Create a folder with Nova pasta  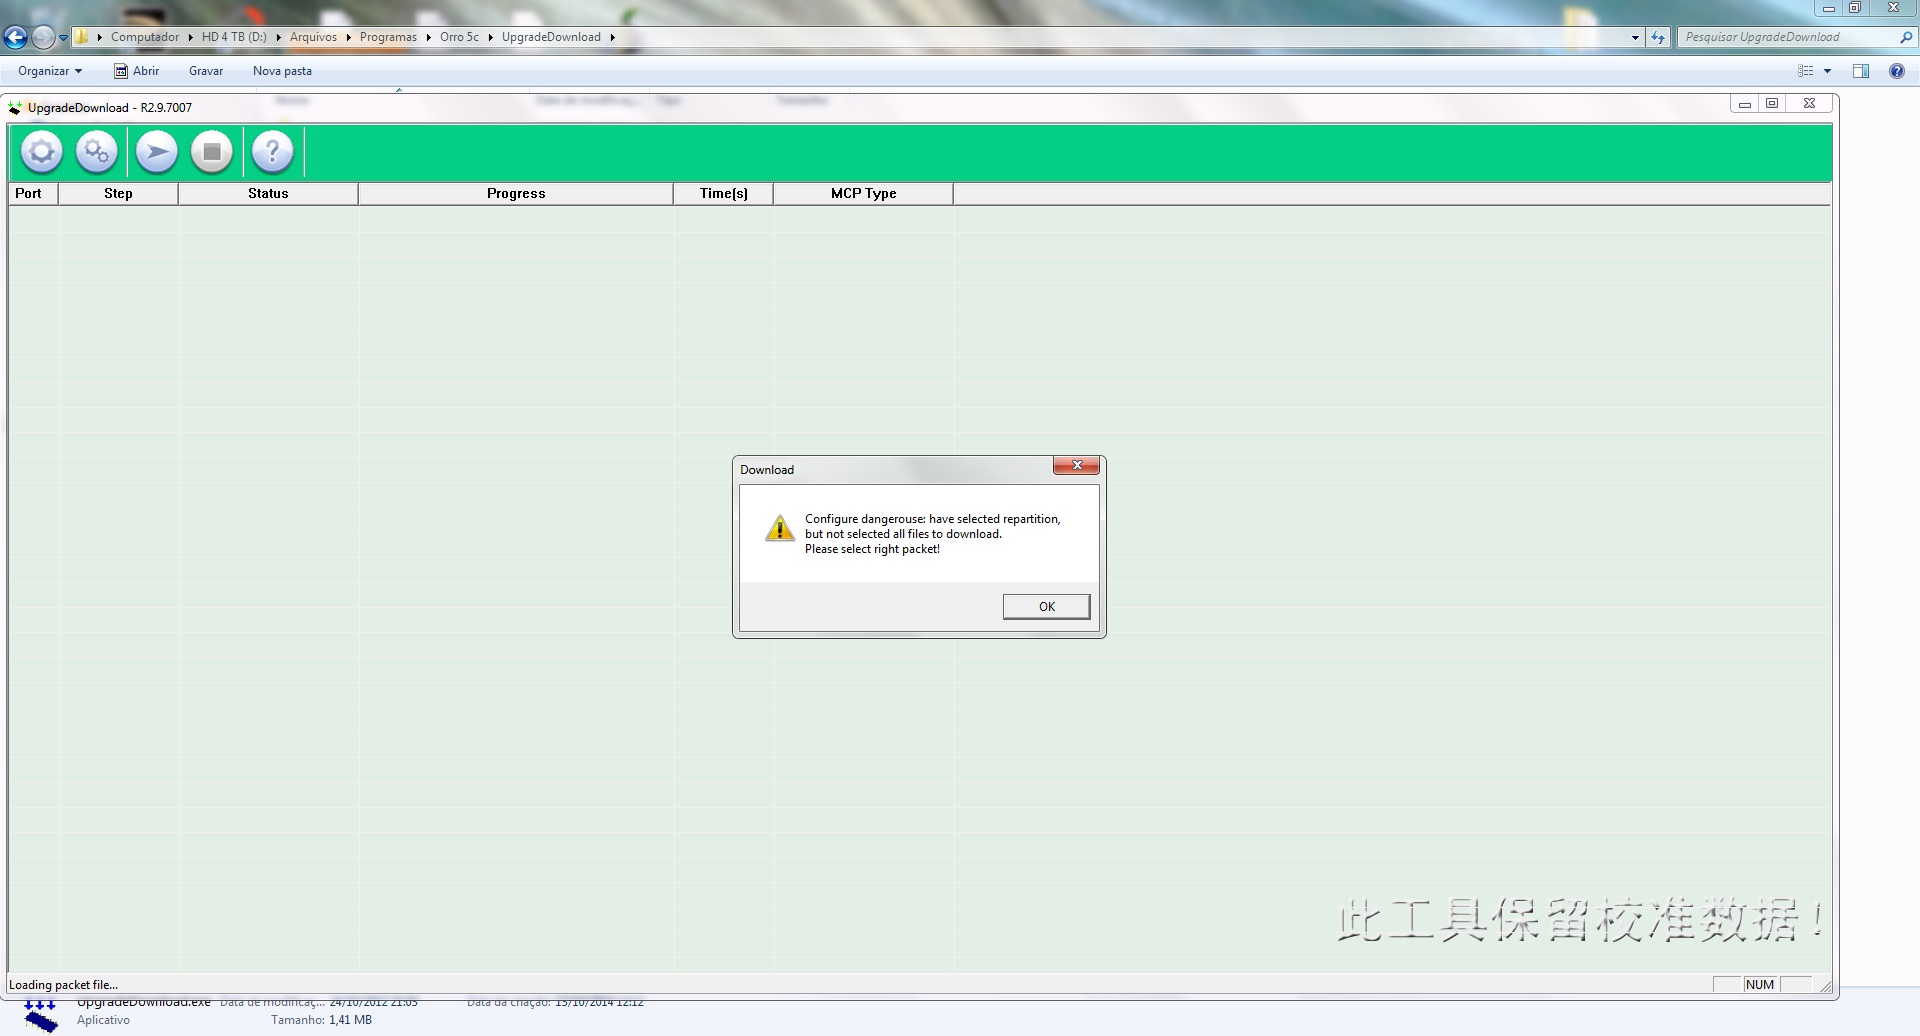tap(282, 71)
